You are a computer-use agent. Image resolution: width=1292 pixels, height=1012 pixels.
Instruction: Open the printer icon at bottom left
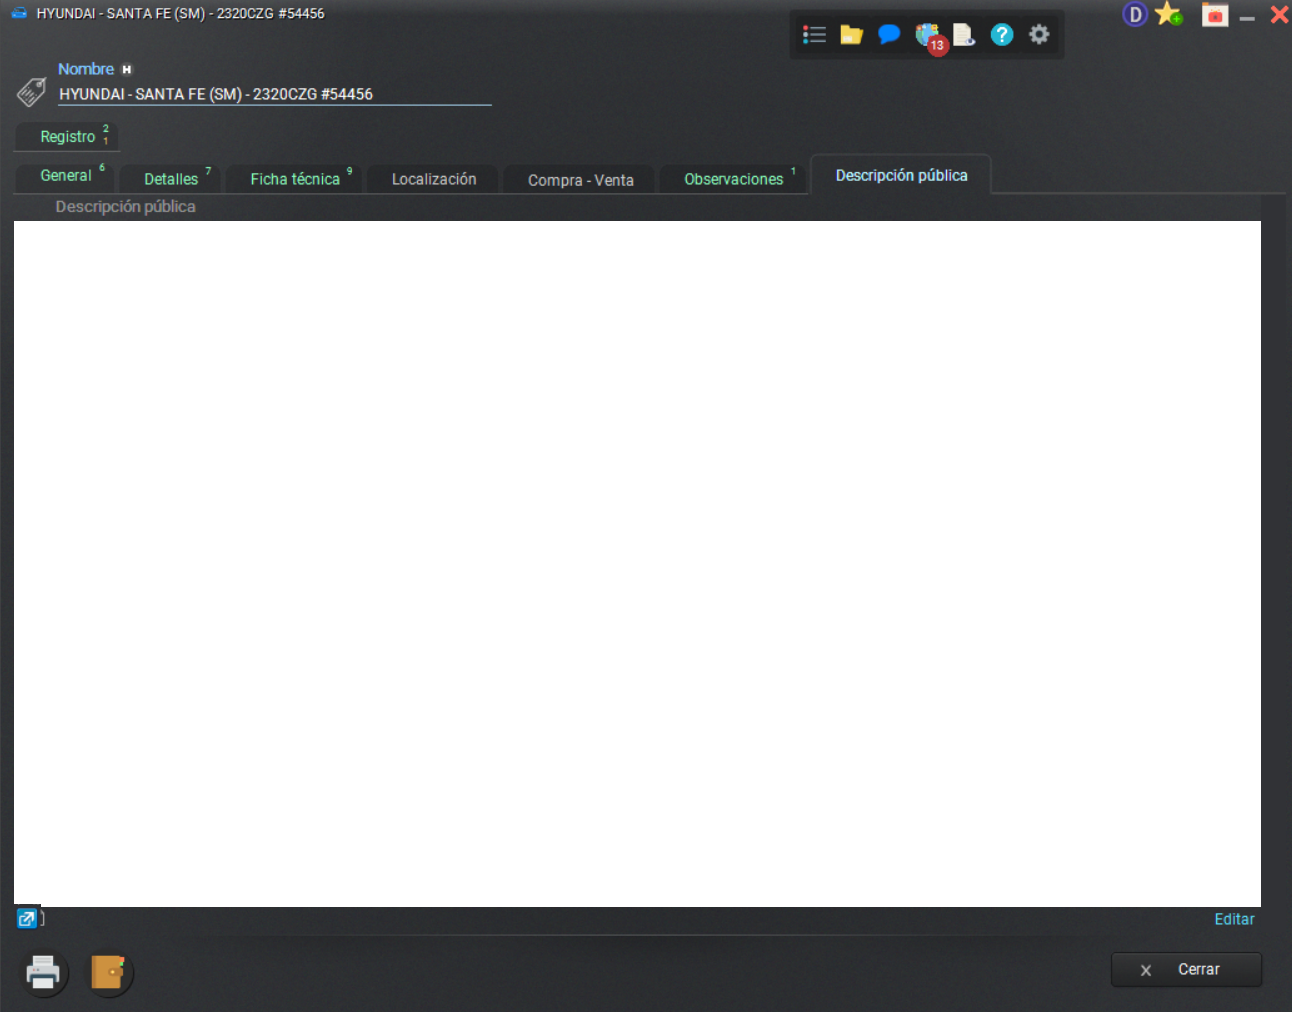click(42, 972)
